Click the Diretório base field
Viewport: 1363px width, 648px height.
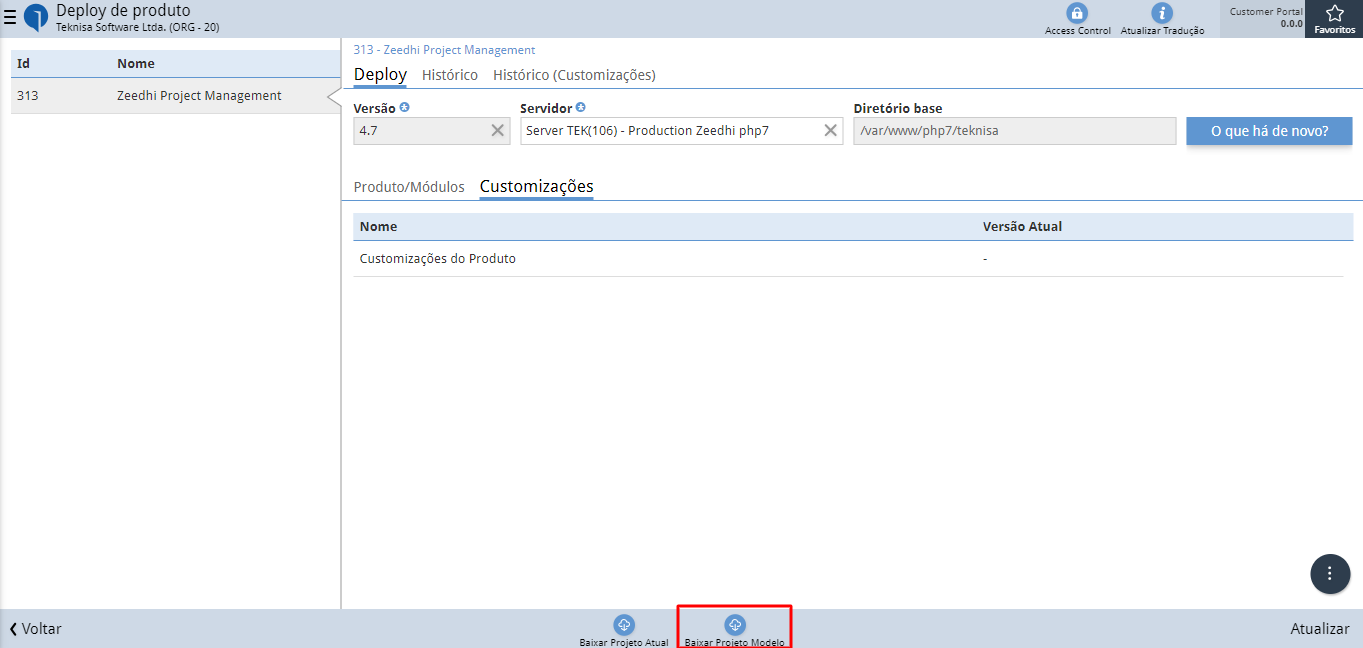(x=1014, y=131)
